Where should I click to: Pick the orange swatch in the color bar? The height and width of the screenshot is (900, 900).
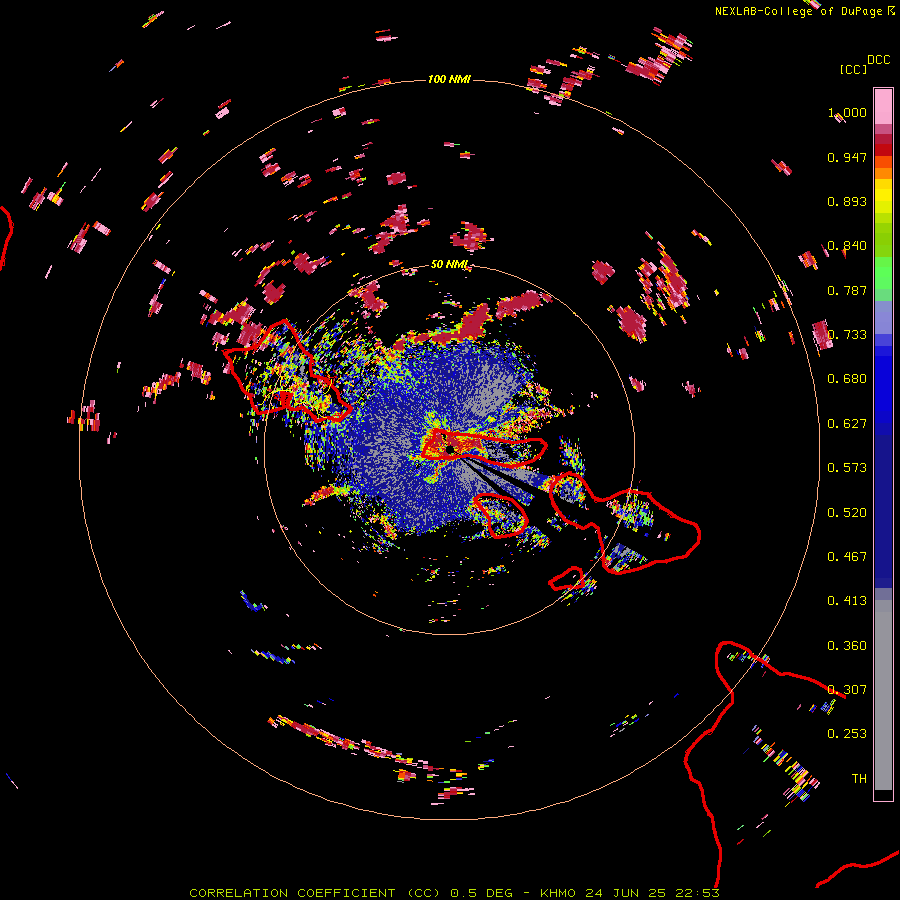click(x=883, y=173)
